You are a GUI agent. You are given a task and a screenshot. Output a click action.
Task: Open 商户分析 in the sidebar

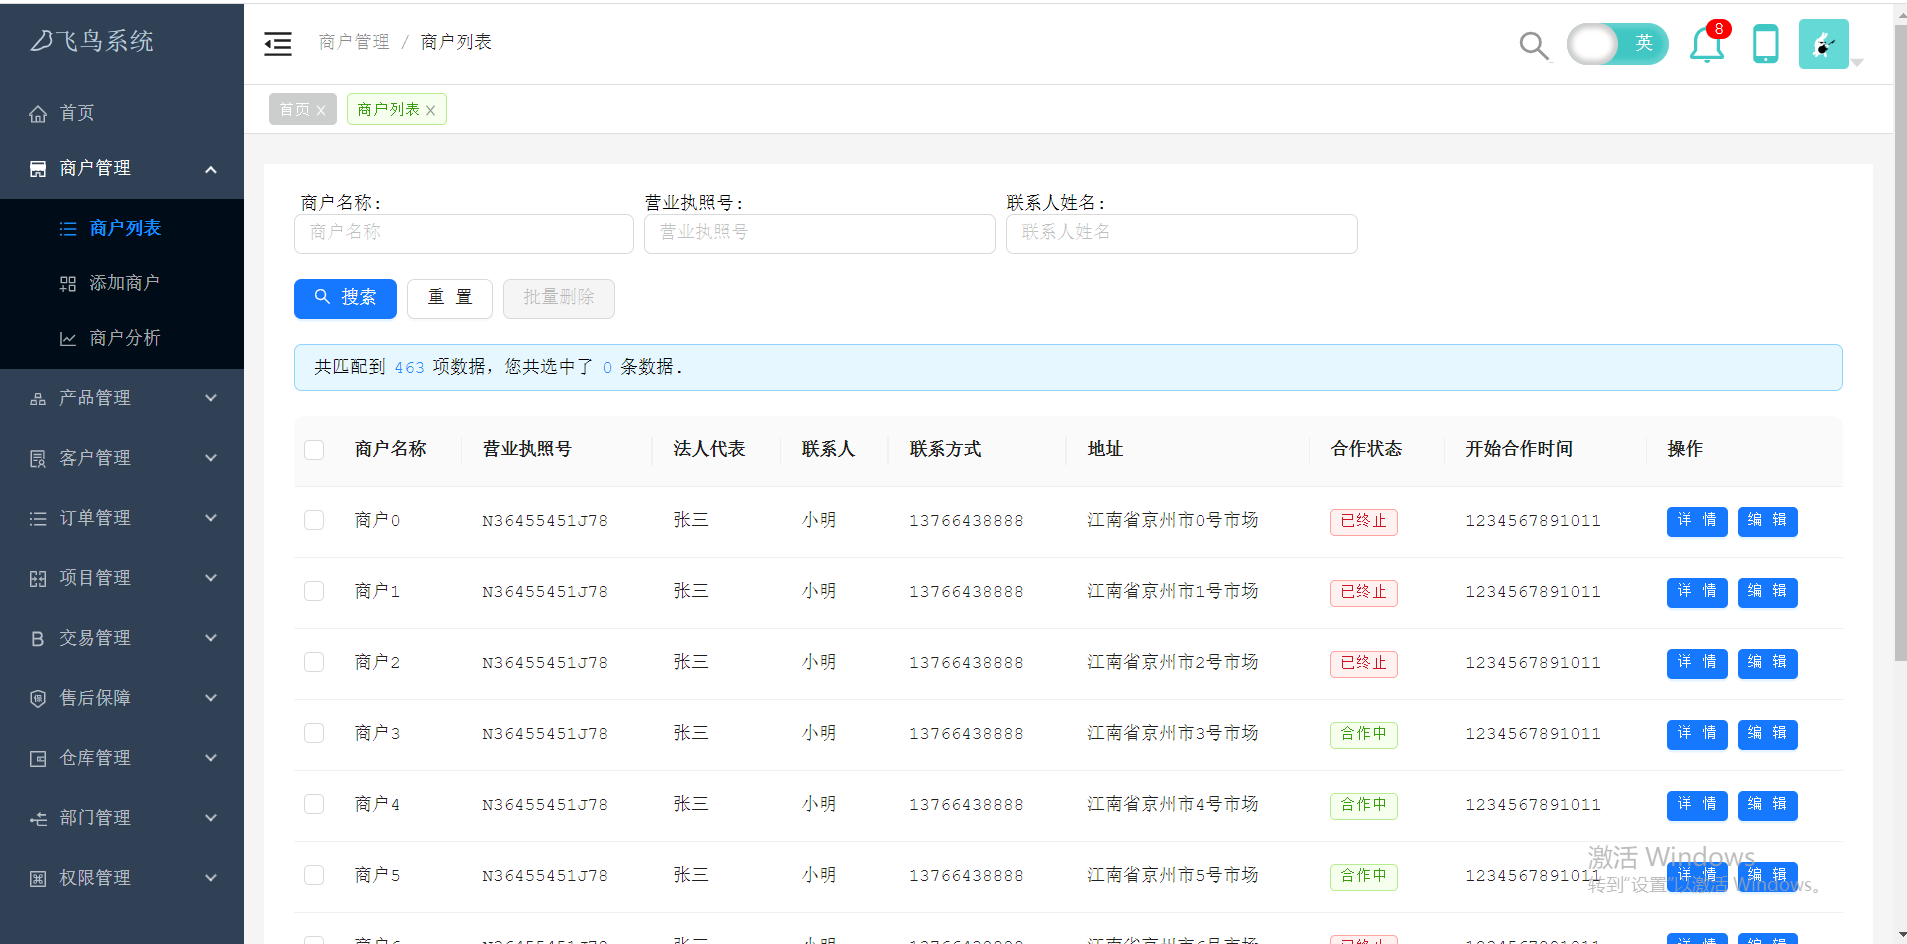click(x=122, y=338)
